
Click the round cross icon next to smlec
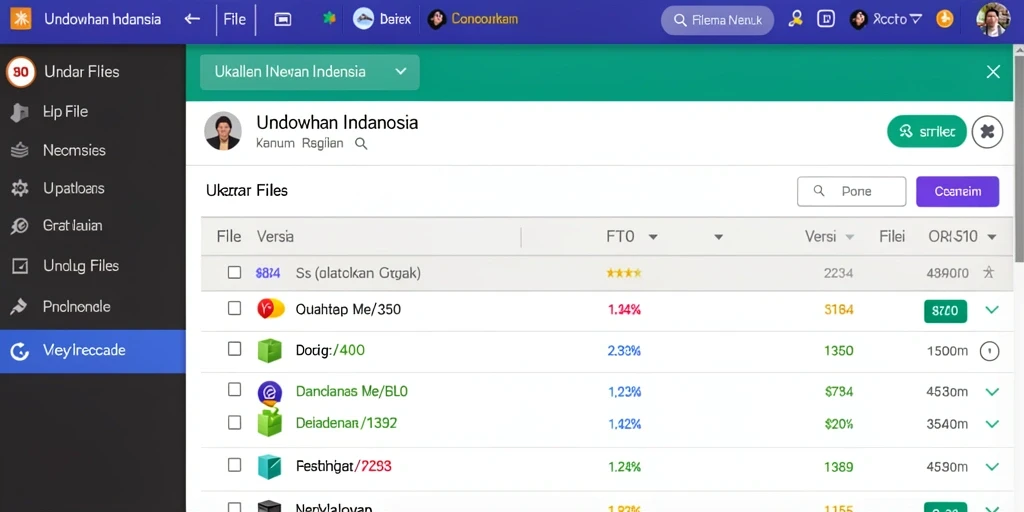(987, 132)
